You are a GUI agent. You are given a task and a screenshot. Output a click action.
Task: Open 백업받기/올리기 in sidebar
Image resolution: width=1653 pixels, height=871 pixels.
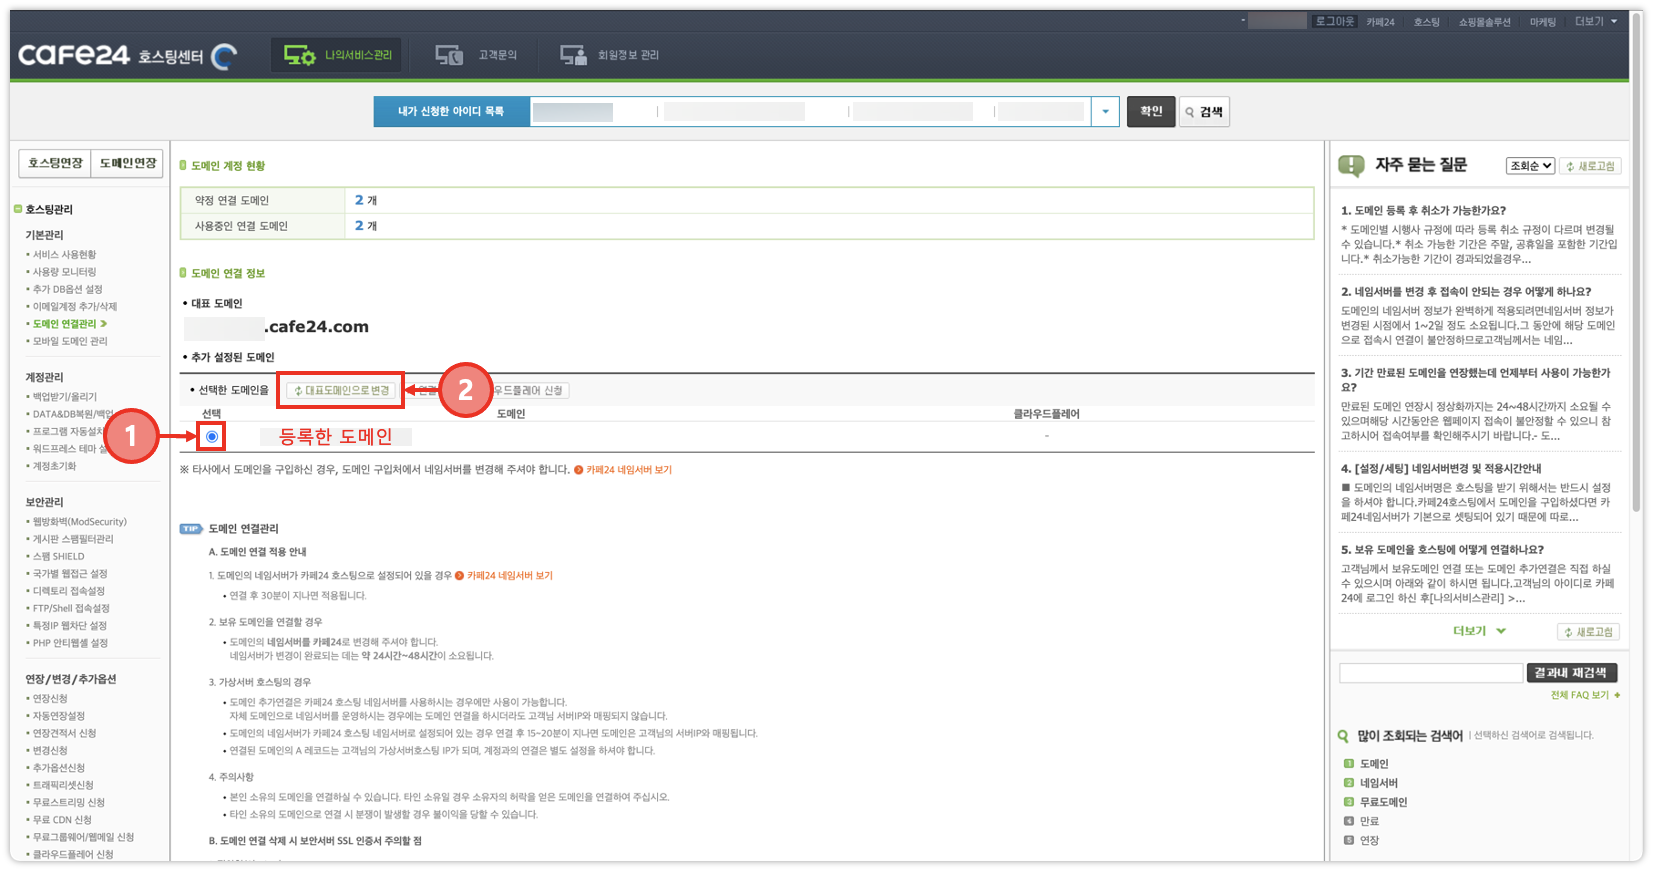[64, 397]
